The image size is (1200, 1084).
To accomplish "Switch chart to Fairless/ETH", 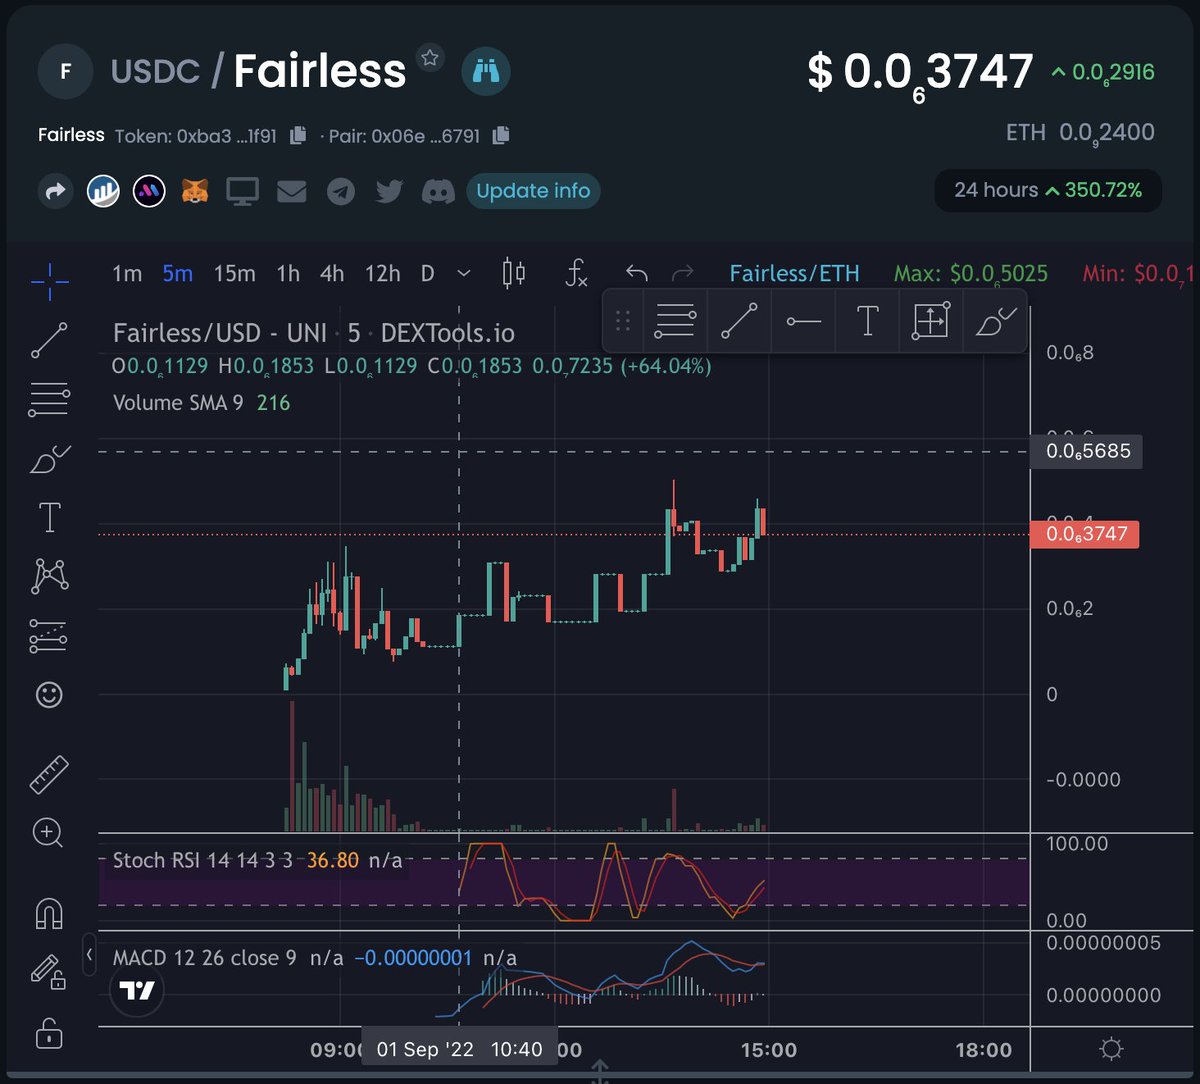I will click(794, 273).
